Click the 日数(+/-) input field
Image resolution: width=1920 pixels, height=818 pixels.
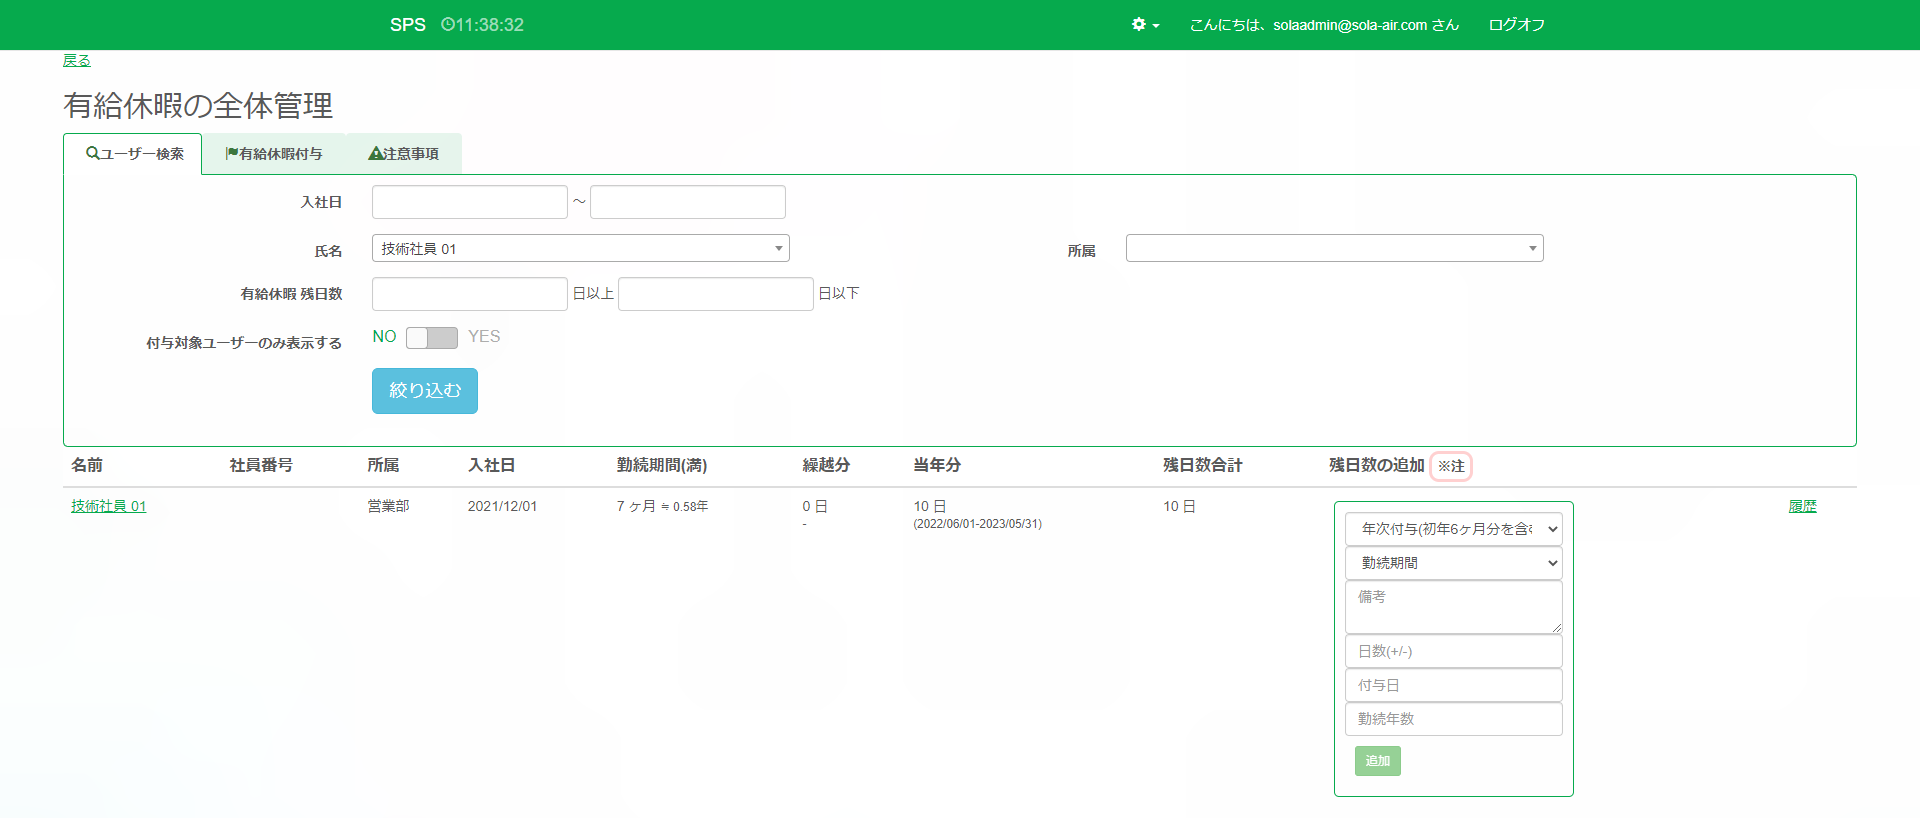pos(1453,651)
